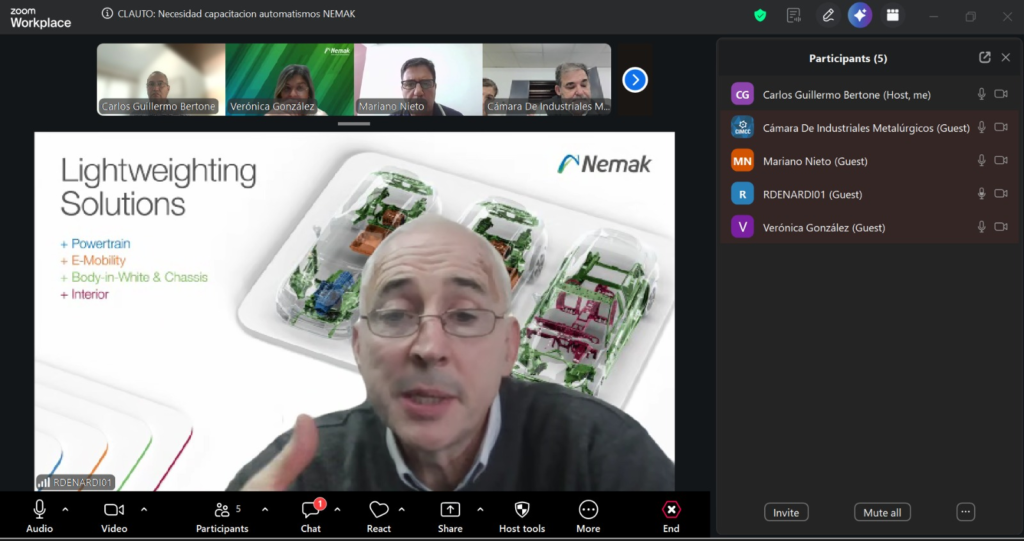Open the AI Companion sparkle icon
Image resolution: width=1024 pixels, height=541 pixels.
[x=859, y=15]
